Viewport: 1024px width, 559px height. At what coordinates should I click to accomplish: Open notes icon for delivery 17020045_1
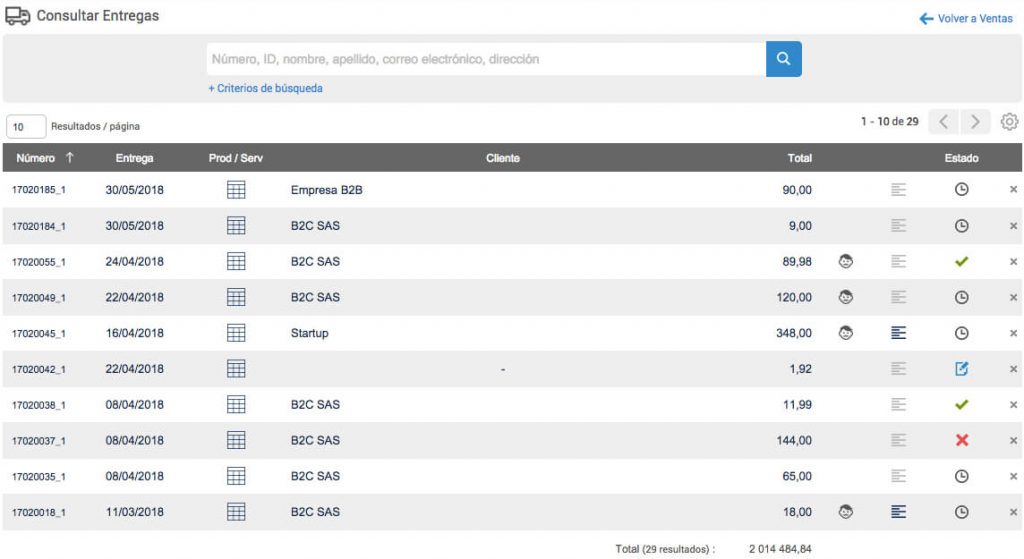[x=899, y=333]
